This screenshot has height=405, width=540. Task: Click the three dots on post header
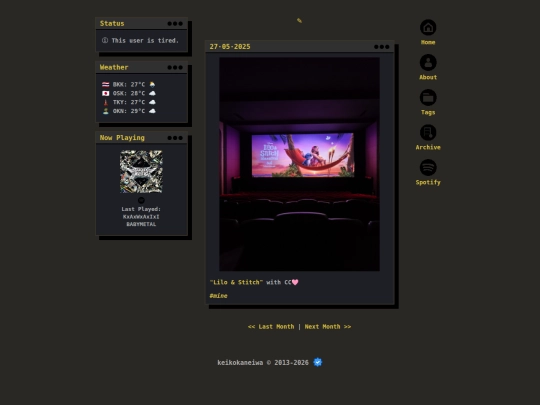[x=382, y=46]
